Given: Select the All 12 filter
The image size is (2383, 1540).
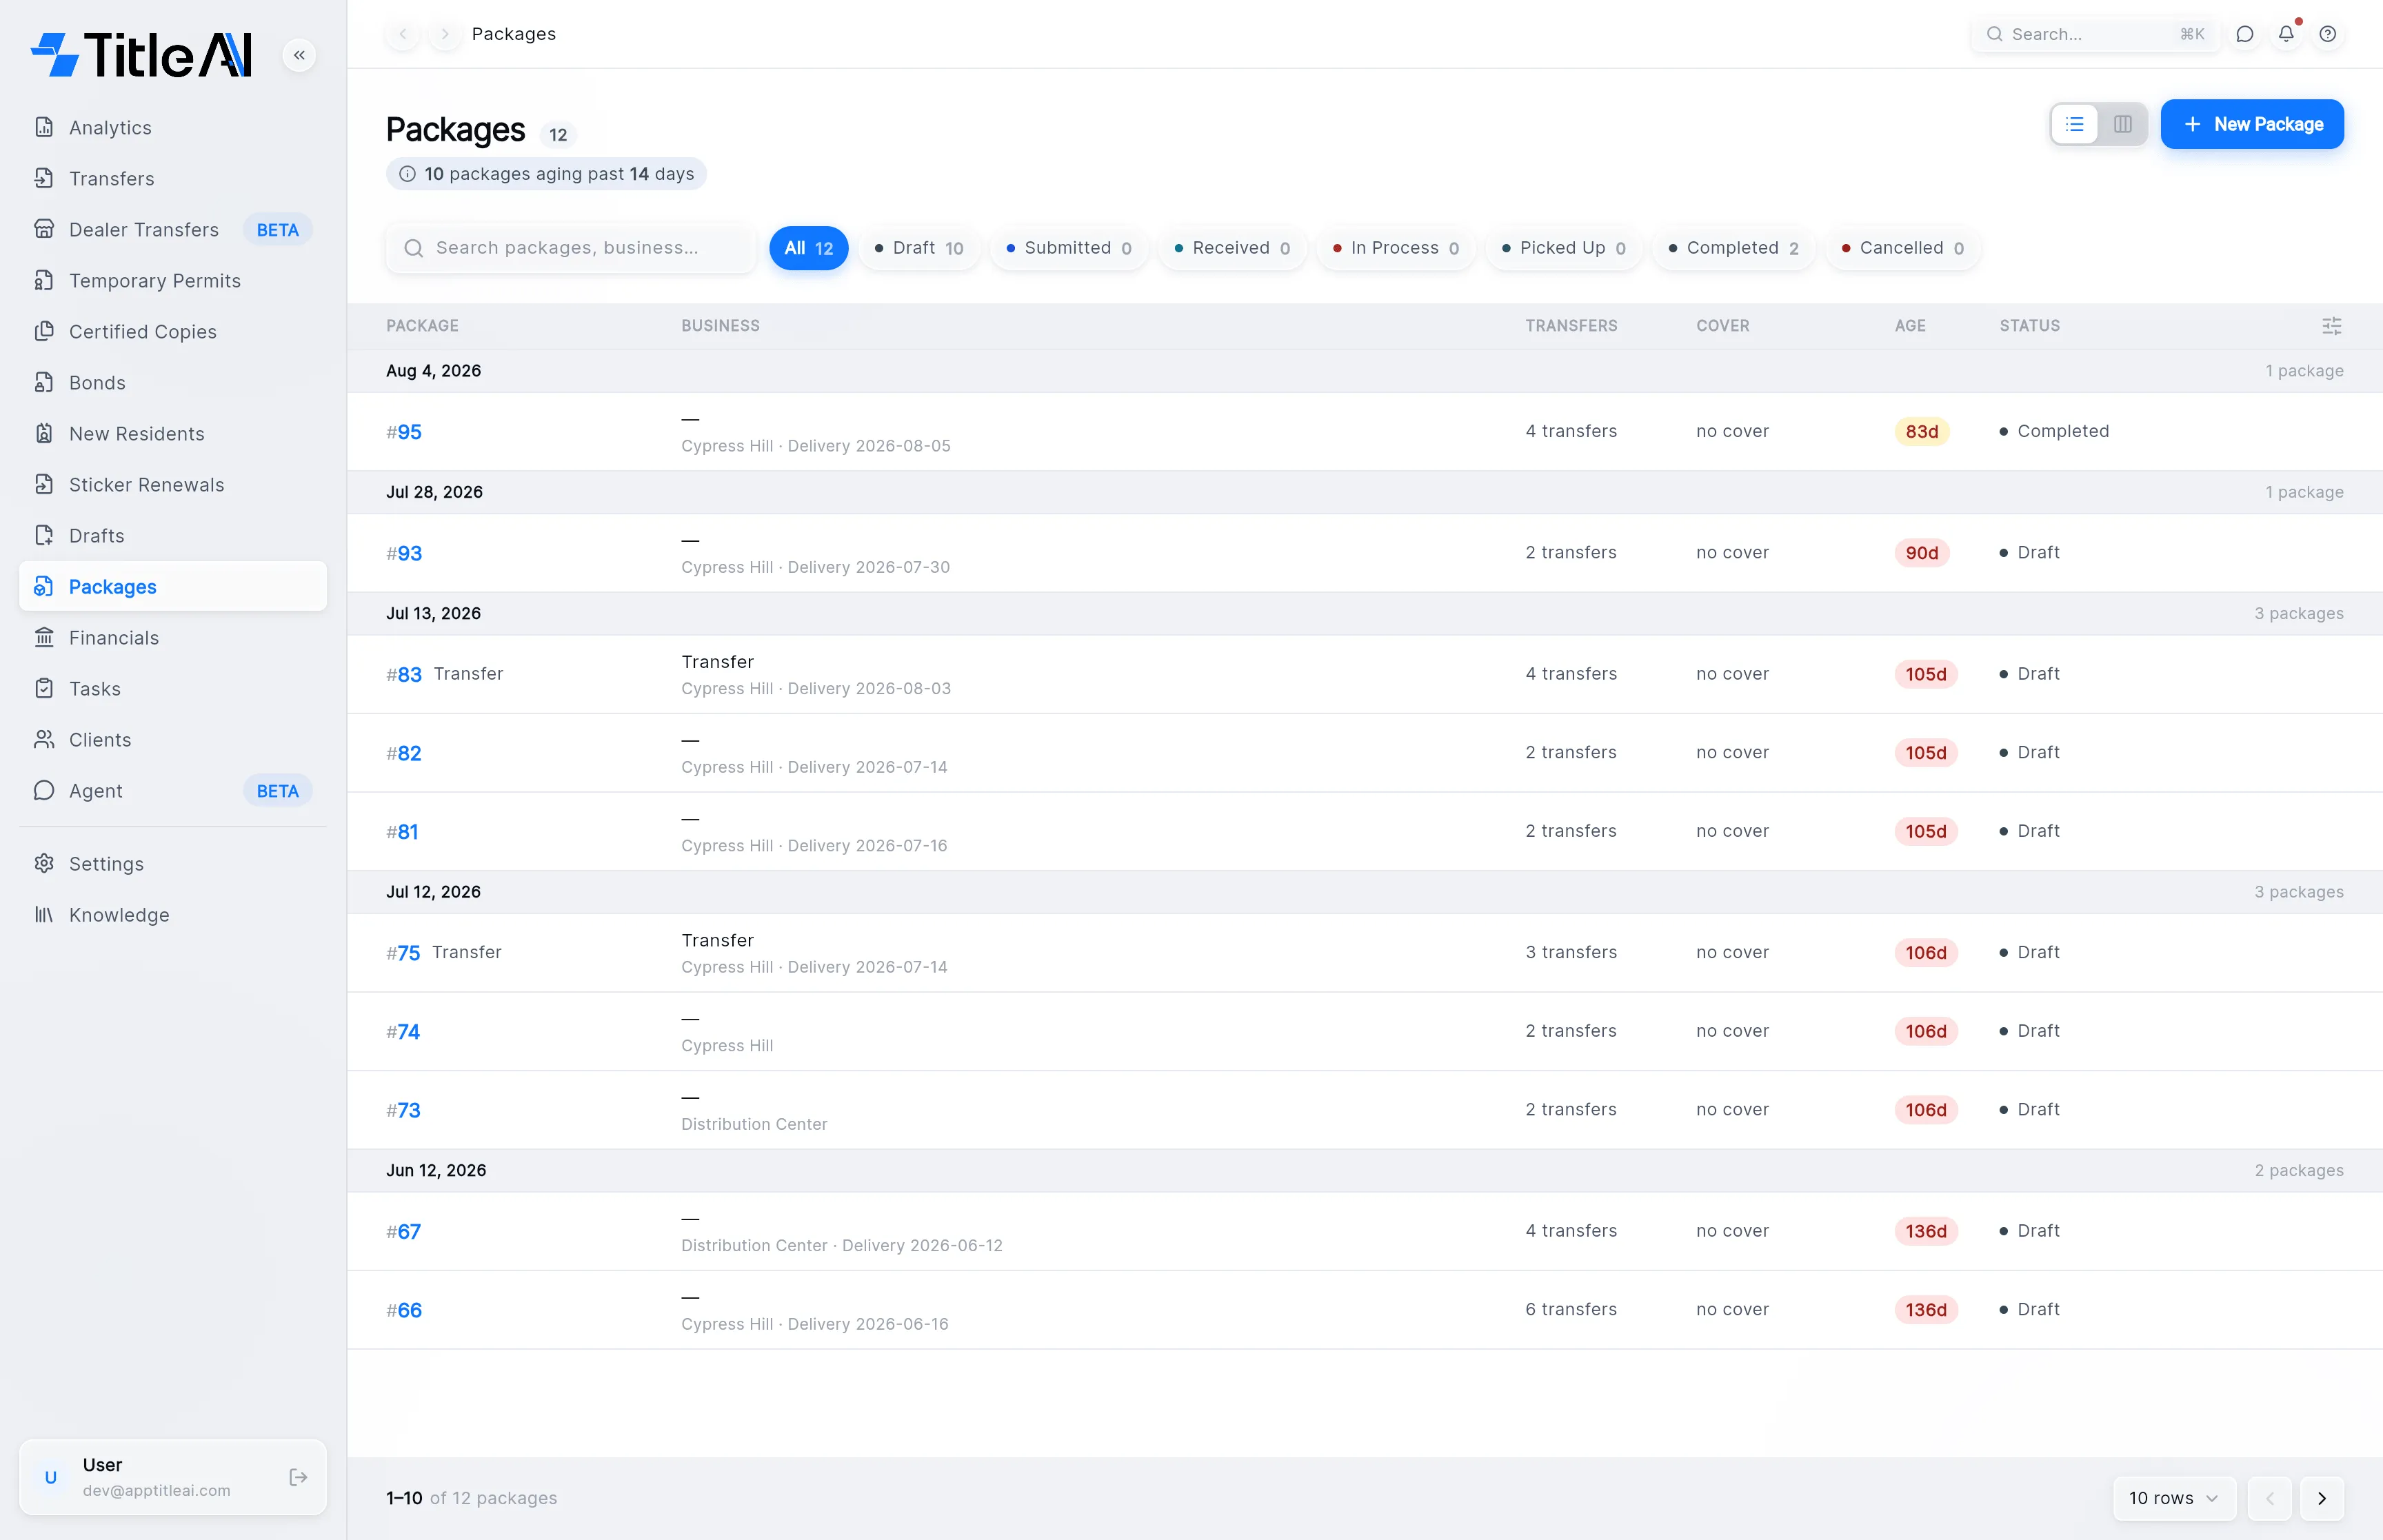Looking at the screenshot, I should tap(808, 248).
